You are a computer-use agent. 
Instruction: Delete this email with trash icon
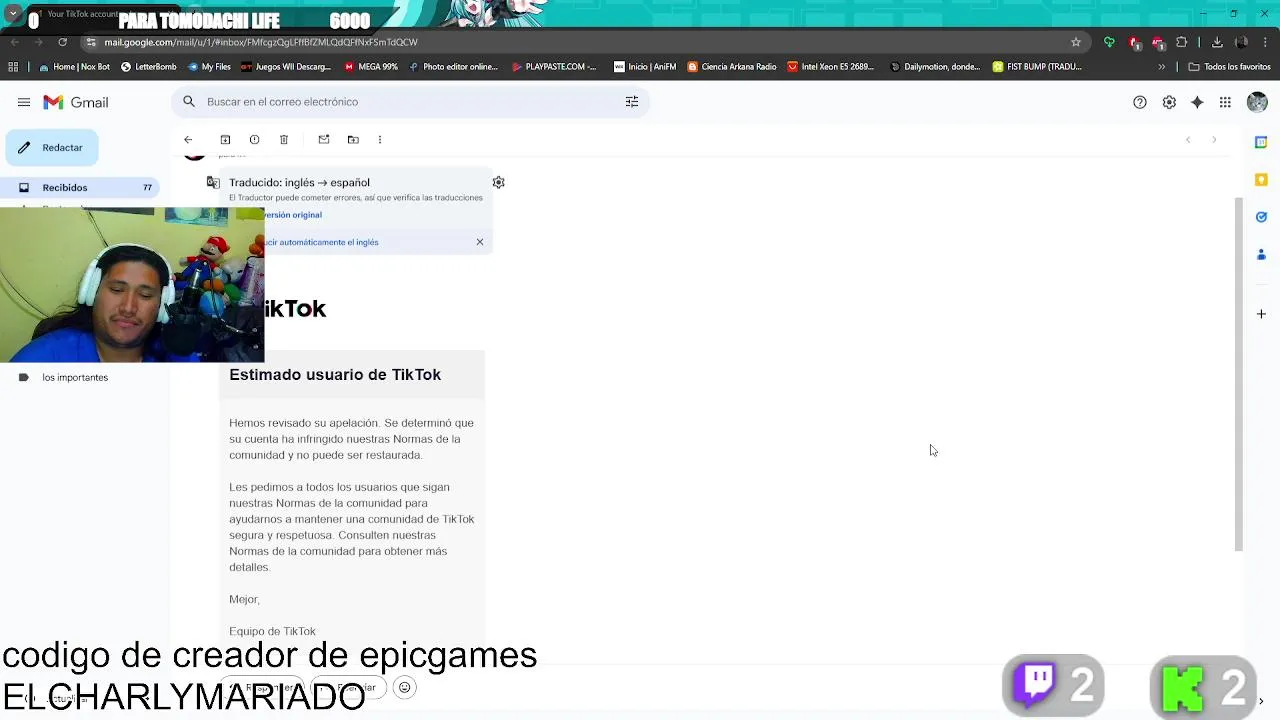[284, 140]
